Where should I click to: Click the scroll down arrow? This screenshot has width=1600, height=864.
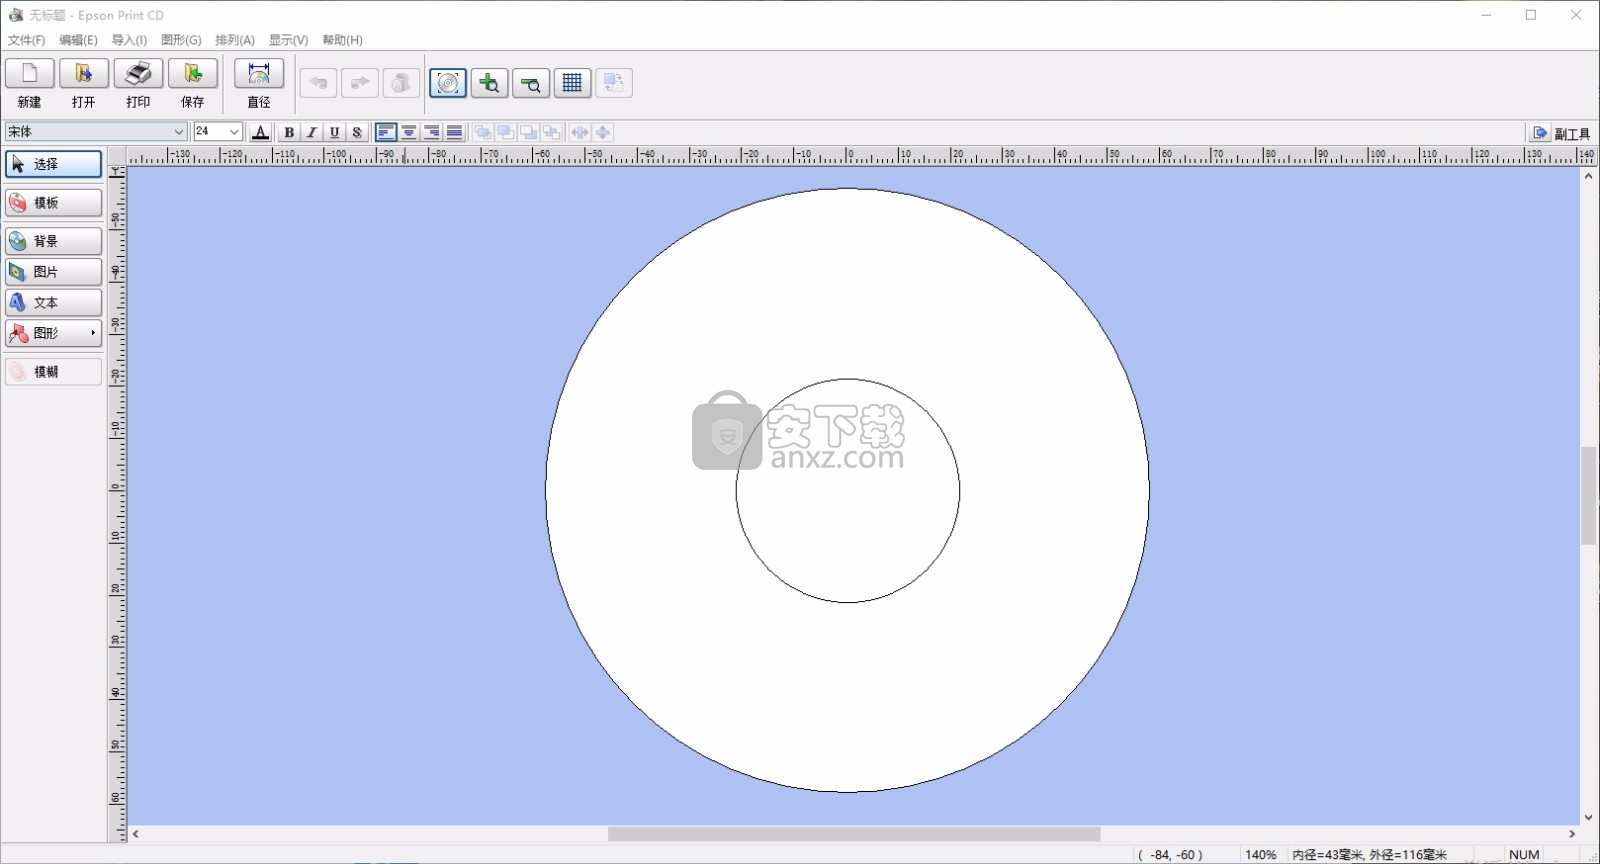(x=1588, y=817)
